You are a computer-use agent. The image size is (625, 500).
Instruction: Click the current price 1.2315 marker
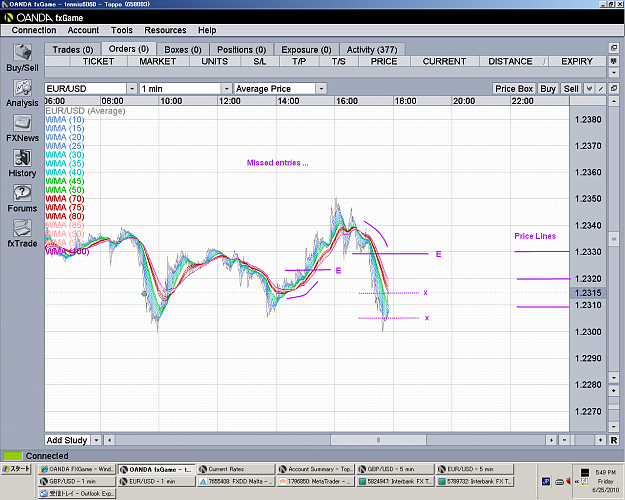[588, 293]
